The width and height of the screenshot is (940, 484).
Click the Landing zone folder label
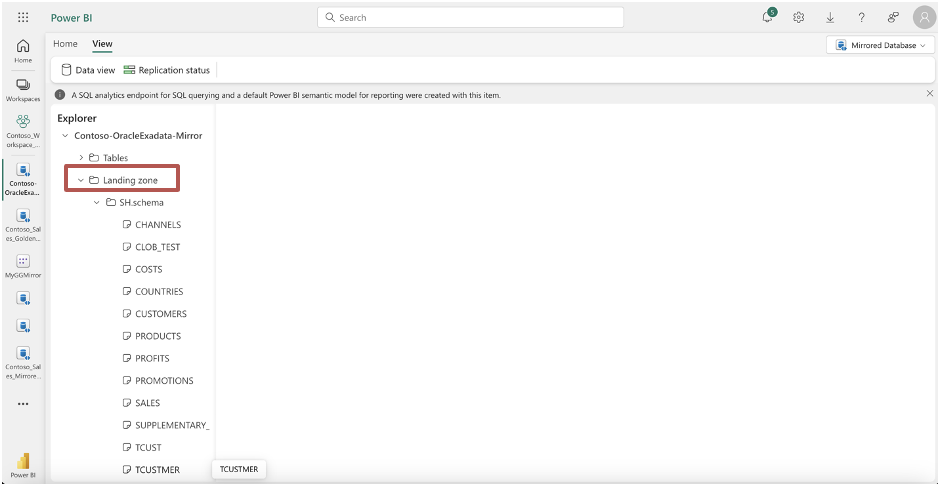click(130, 181)
